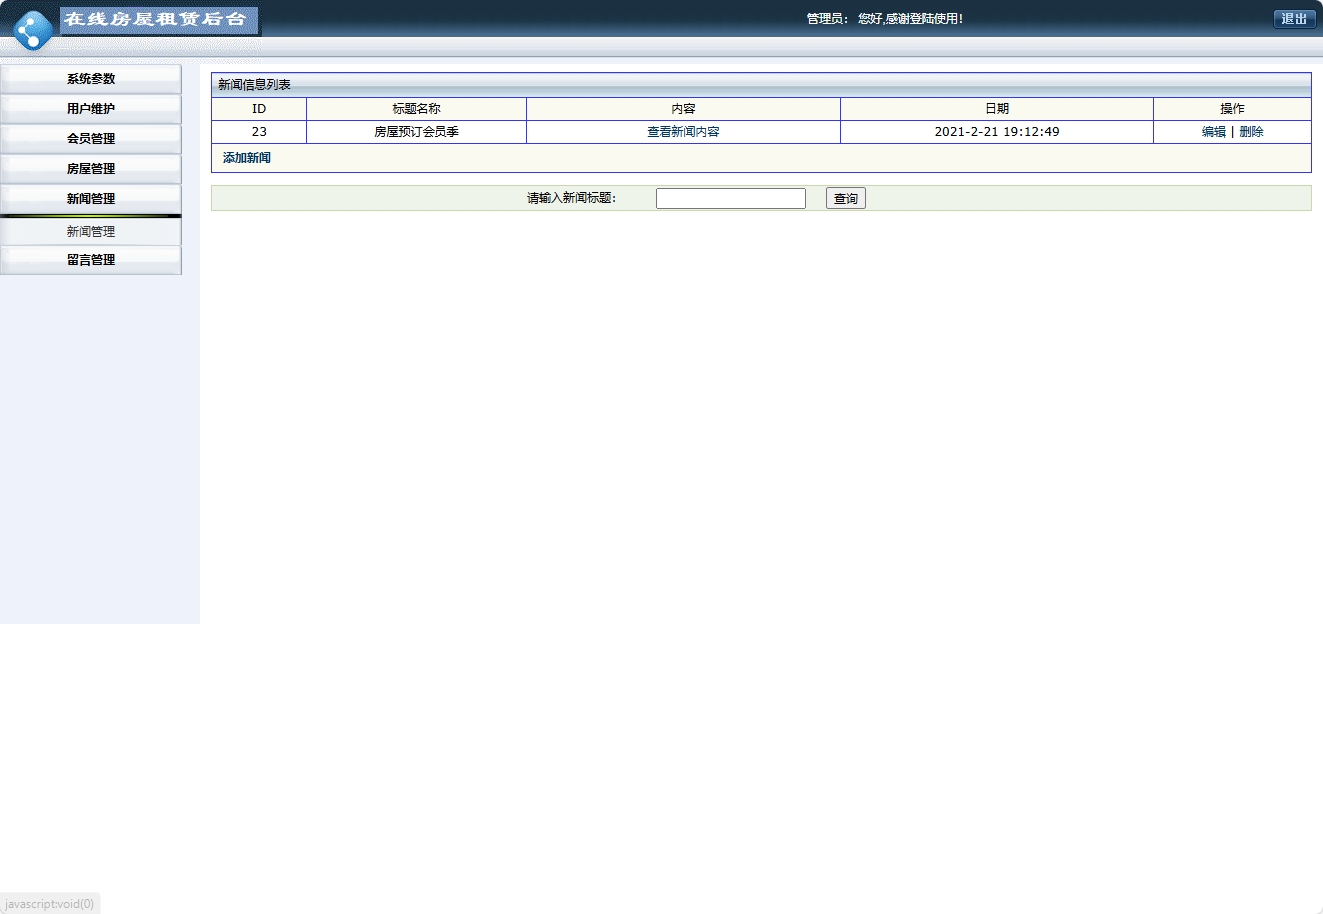Screen dimensions: 1323x914
Task: Expand the 系统参数 menu section
Action: (x=91, y=79)
